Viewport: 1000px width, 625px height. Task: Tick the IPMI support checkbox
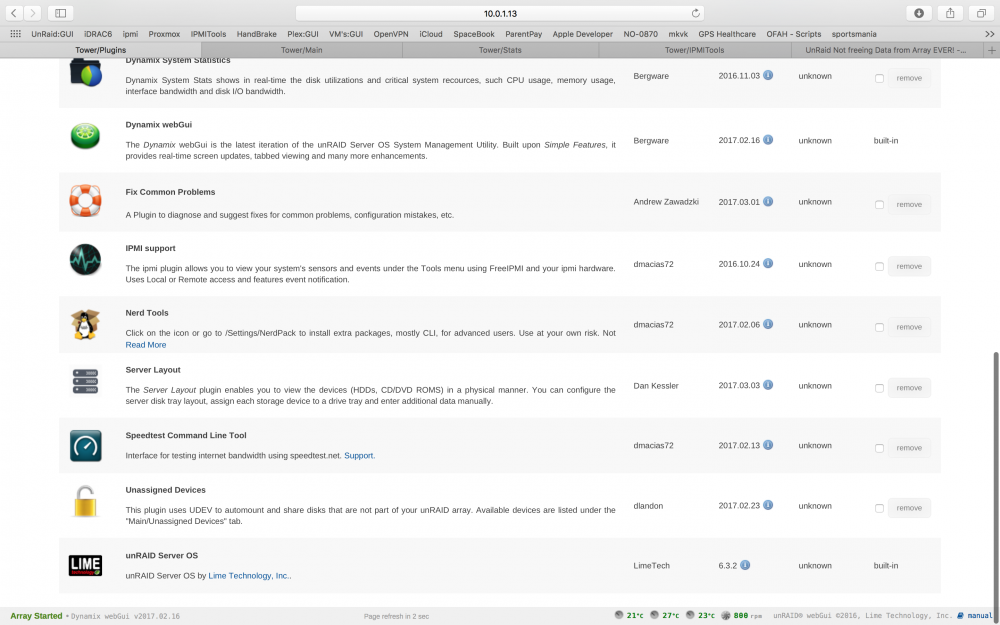pyautogui.click(x=879, y=267)
